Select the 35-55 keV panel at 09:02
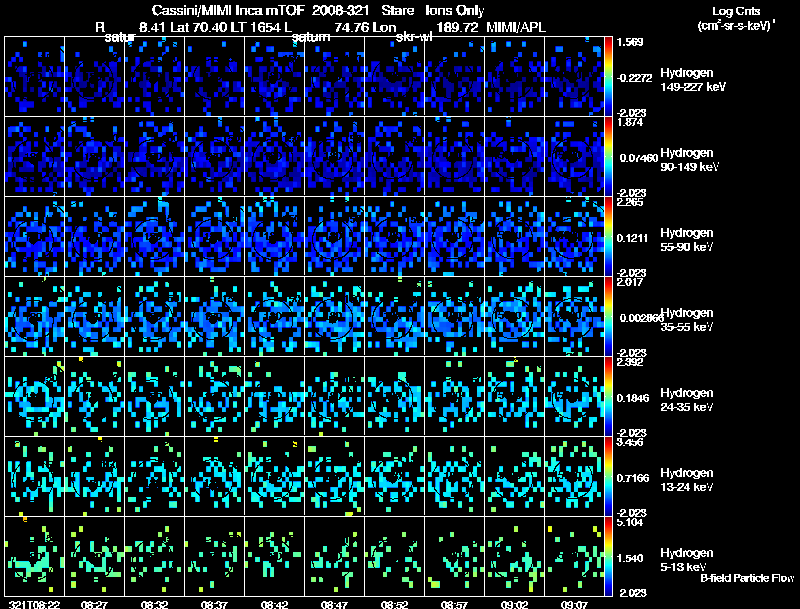Image resolution: width=800 pixels, height=609 pixels. (514, 317)
